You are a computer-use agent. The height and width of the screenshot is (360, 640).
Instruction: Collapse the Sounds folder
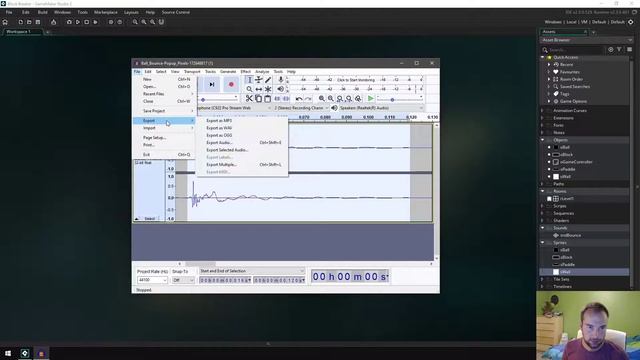coord(542,228)
